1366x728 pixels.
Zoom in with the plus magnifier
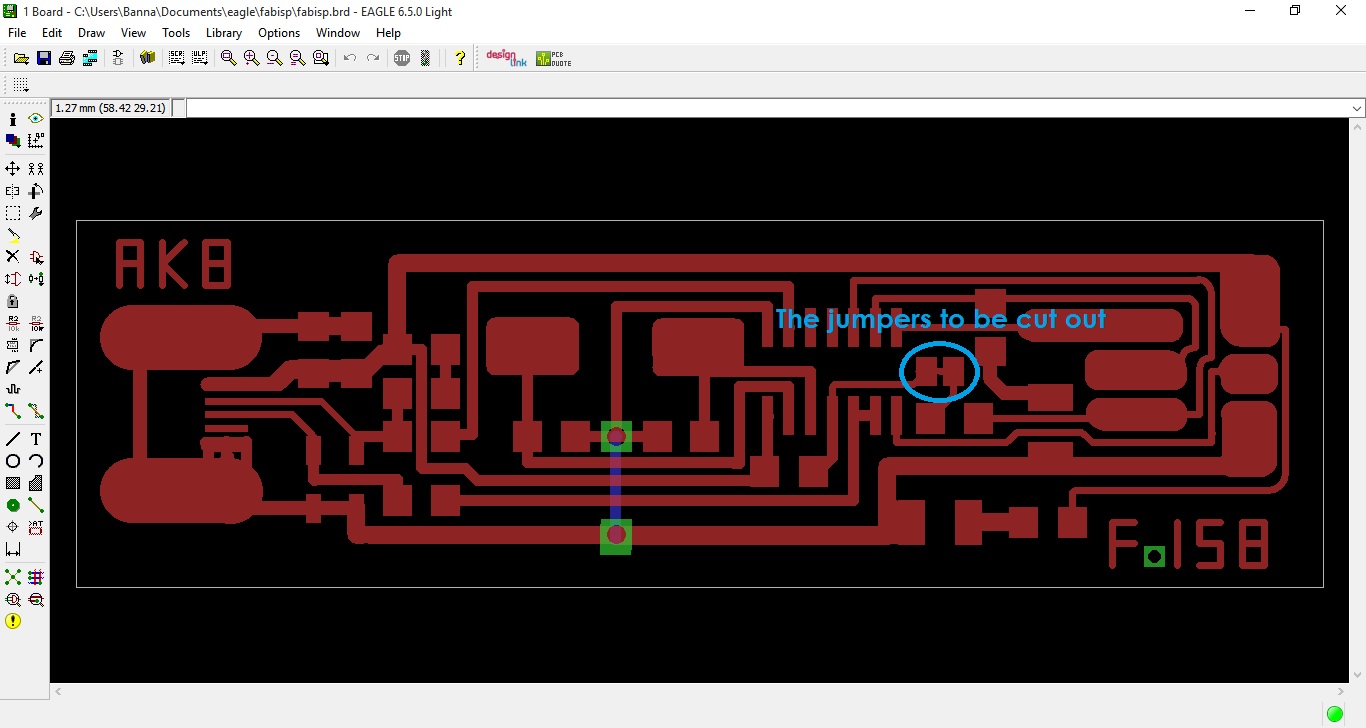pos(252,58)
